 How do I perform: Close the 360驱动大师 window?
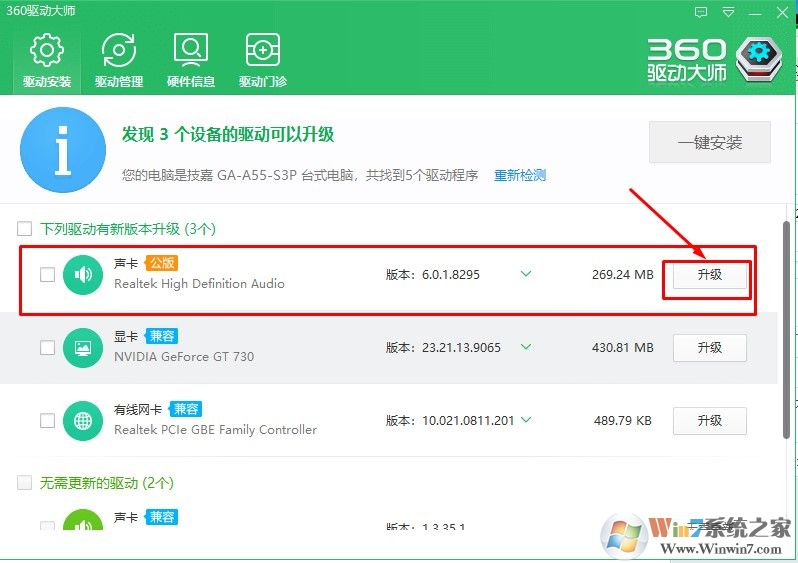(782, 12)
